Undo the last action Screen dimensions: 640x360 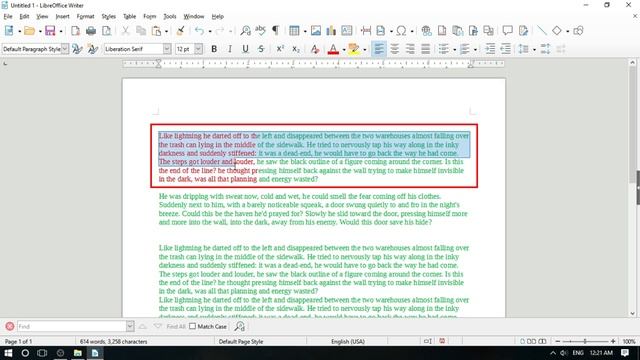click(x=199, y=31)
